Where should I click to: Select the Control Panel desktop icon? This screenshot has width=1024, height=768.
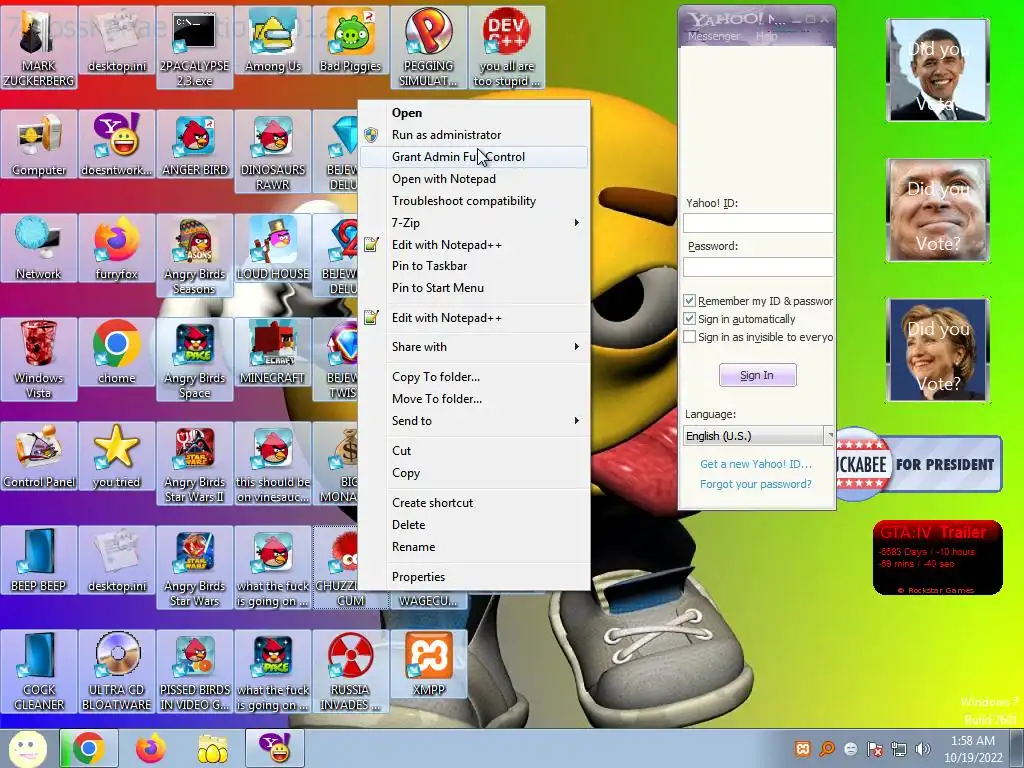[39, 456]
